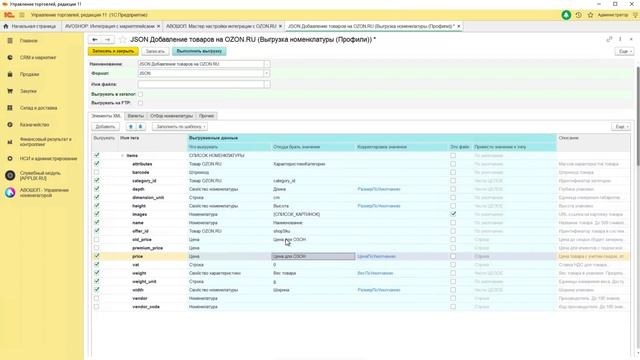The image size is (640, 360).
Task: Switch to the Элементы XML tab
Action: (106, 116)
